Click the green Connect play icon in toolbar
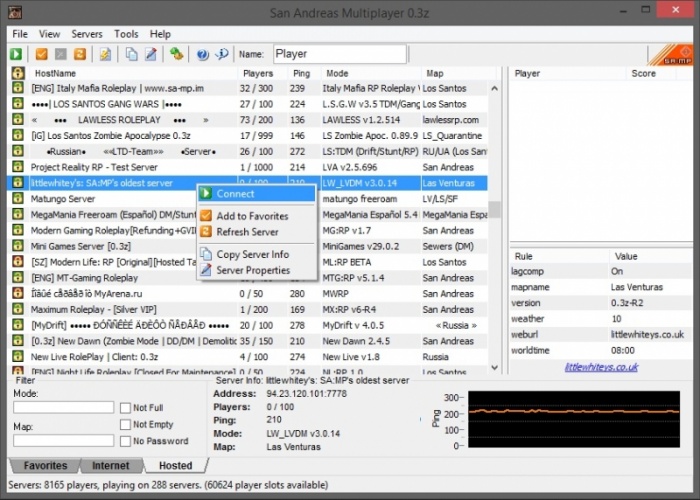Image resolution: width=700 pixels, height=500 pixels. [x=17, y=54]
